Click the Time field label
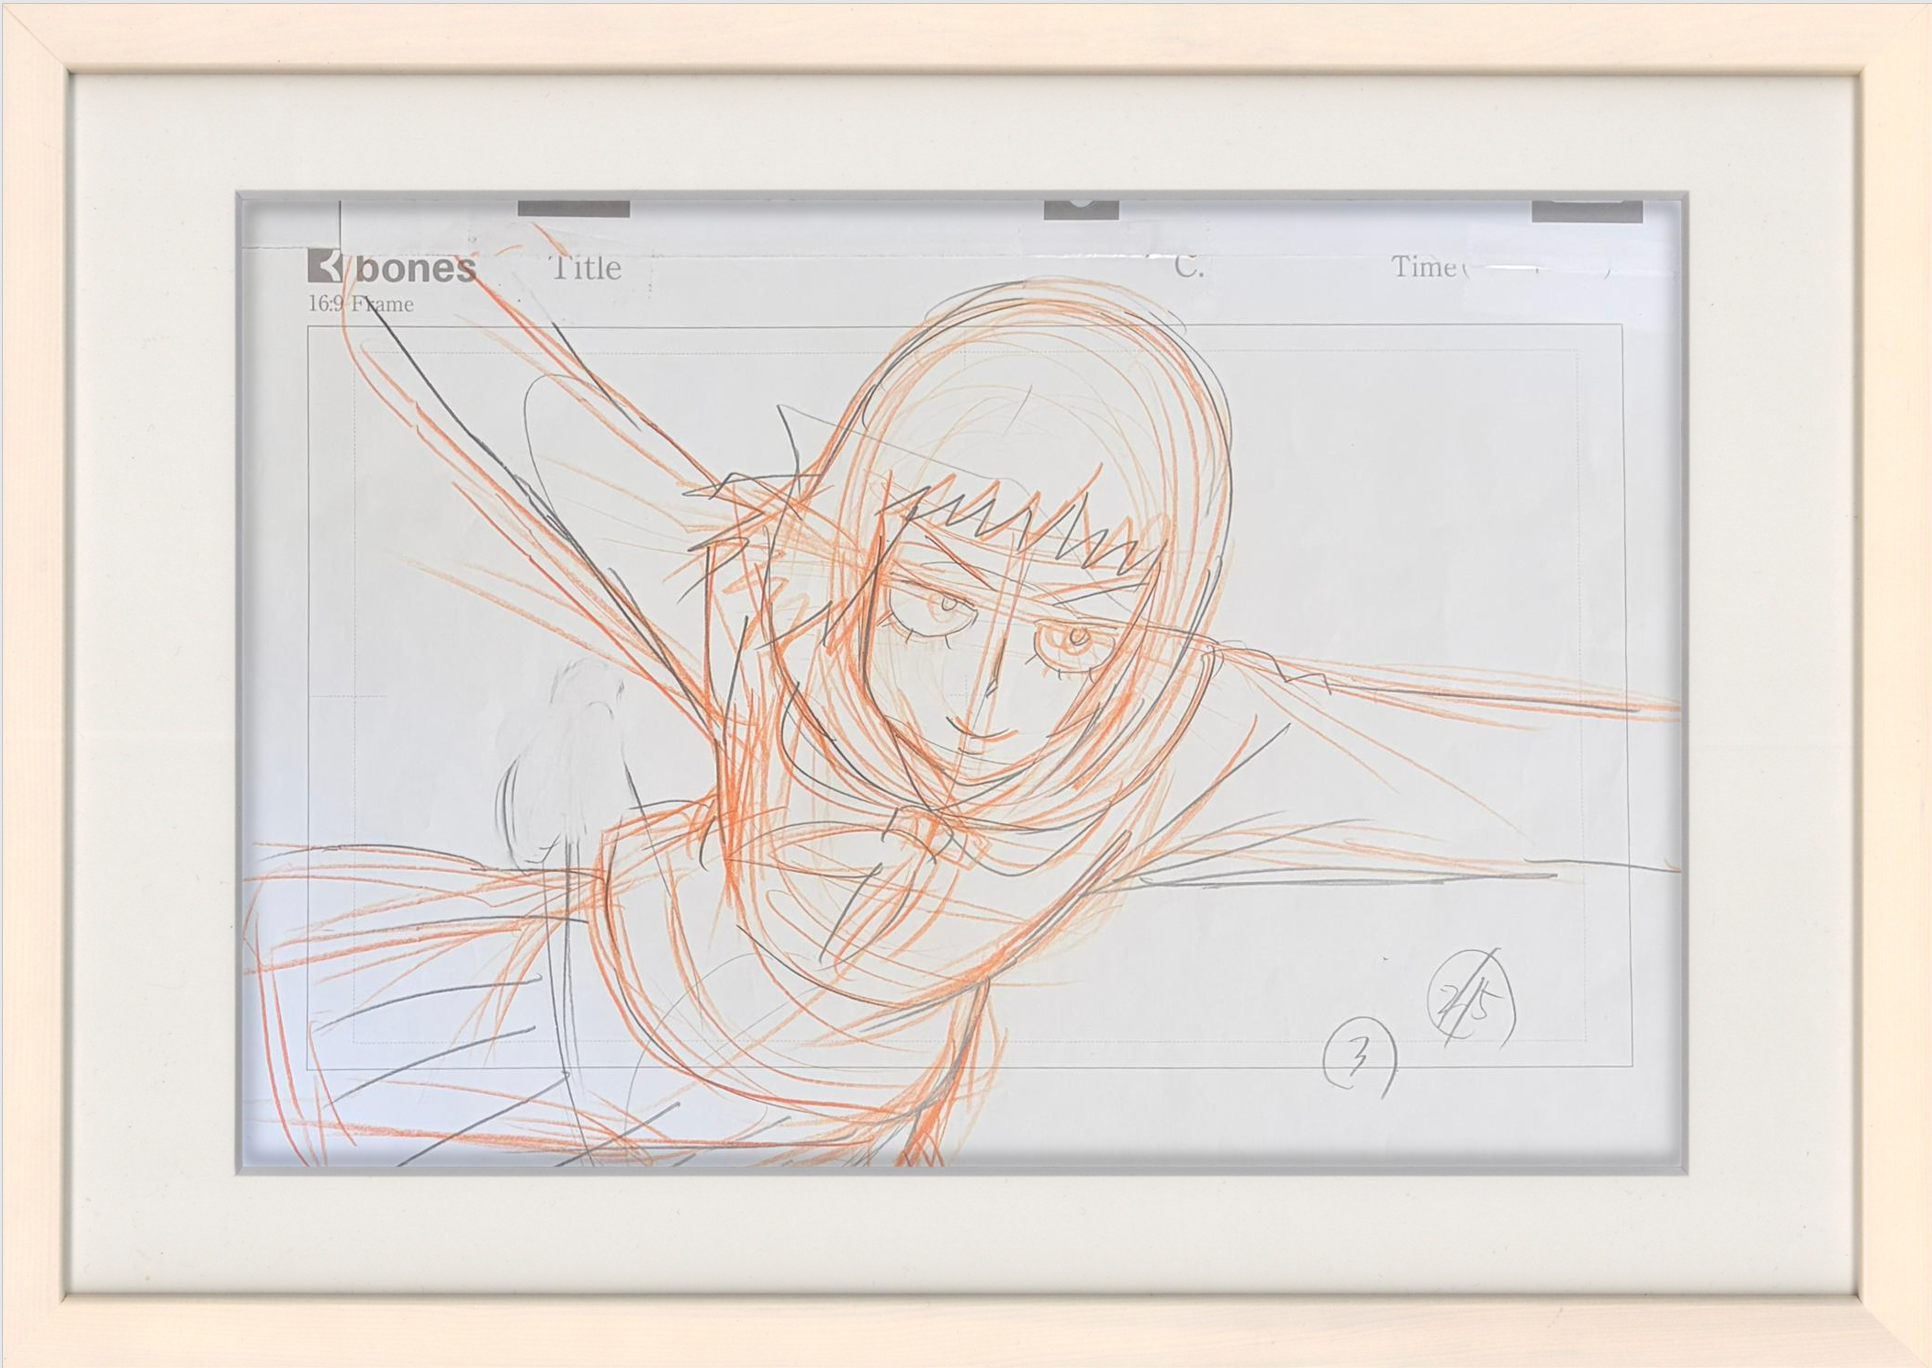Image resolution: width=1932 pixels, height=1368 pixels. pyautogui.click(x=1423, y=267)
